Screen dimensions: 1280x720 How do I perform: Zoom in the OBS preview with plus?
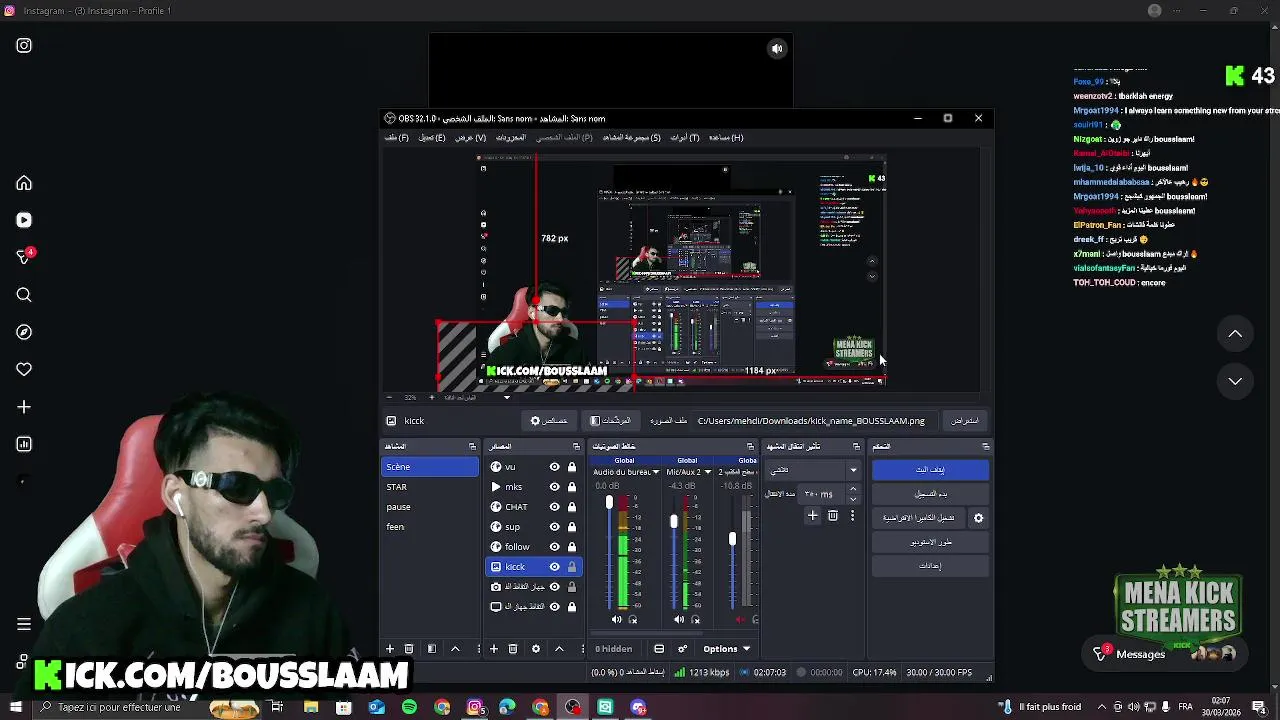coord(431,397)
